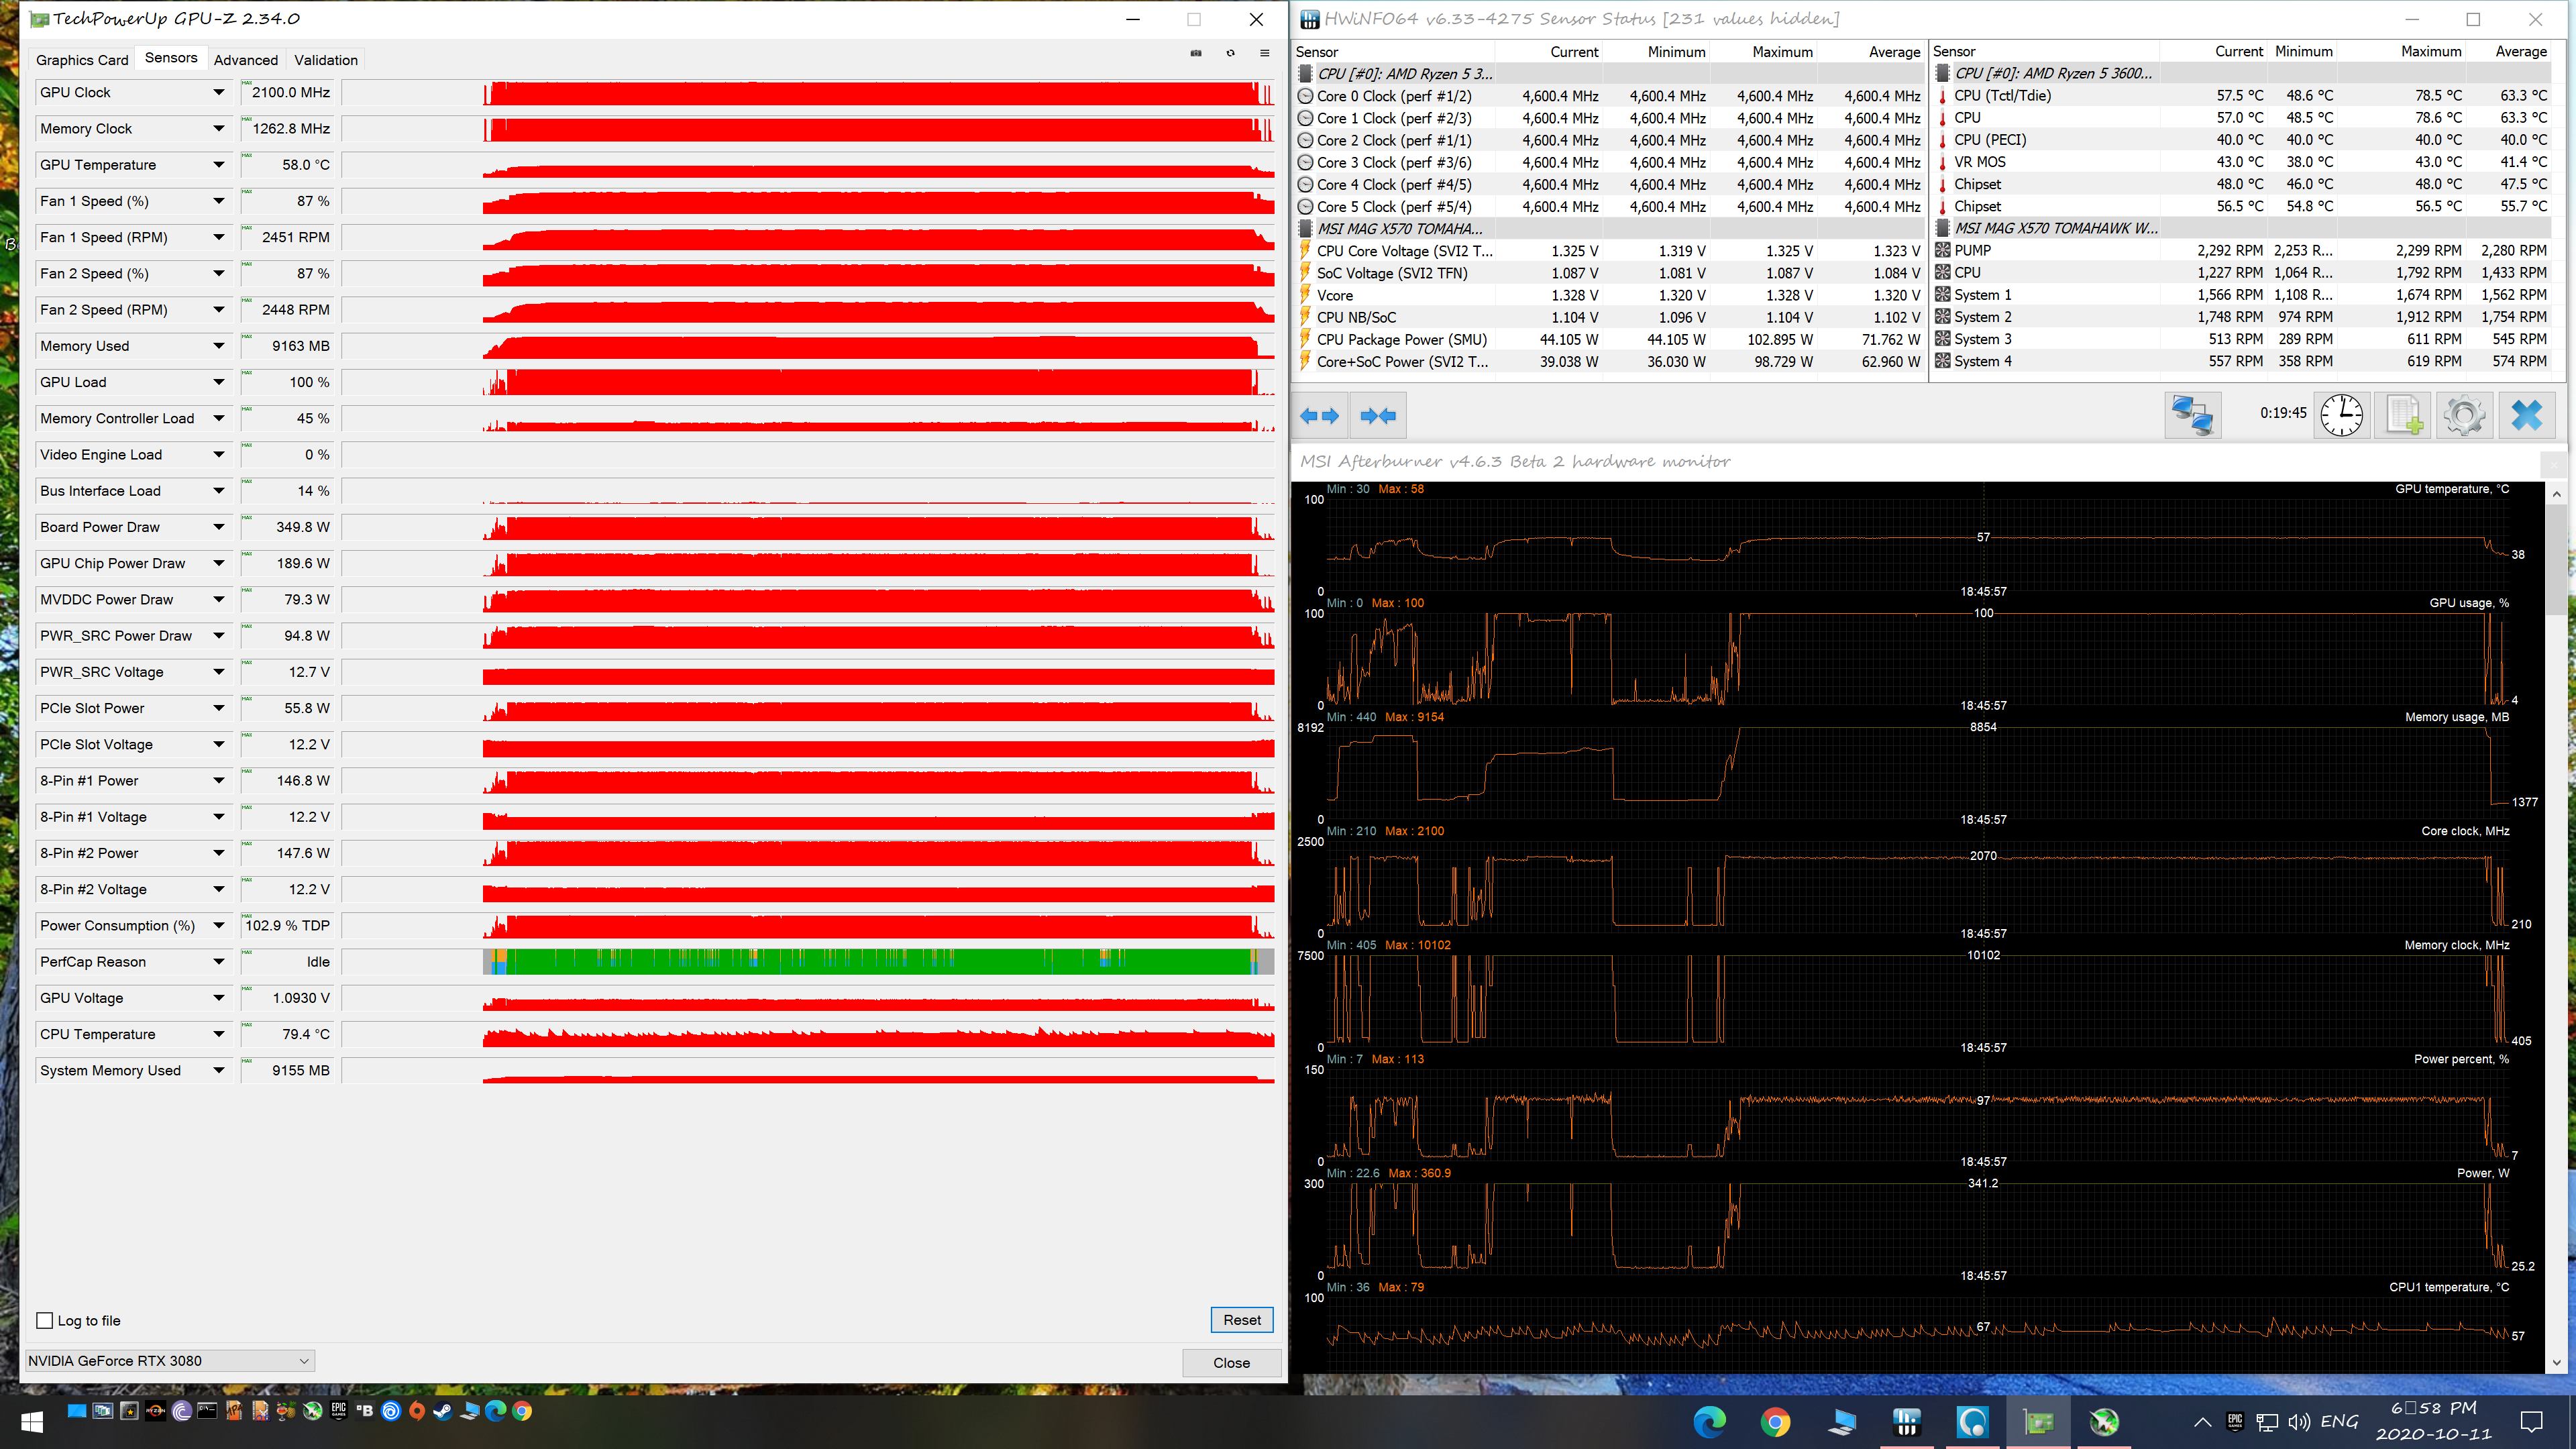This screenshot has height=1449, width=2576.
Task: Open the notification action center icon
Action: pyautogui.click(x=2532, y=1422)
